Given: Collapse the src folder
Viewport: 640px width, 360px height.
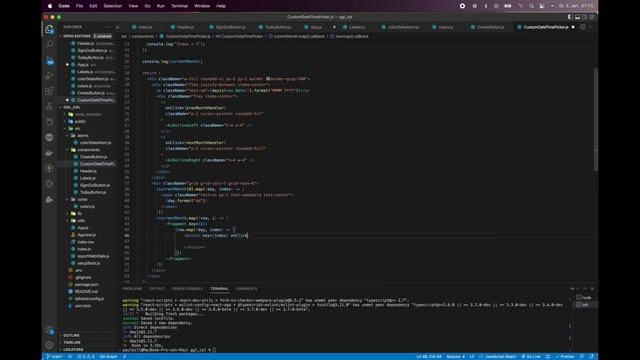Looking at the screenshot, I should tap(87, 128).
